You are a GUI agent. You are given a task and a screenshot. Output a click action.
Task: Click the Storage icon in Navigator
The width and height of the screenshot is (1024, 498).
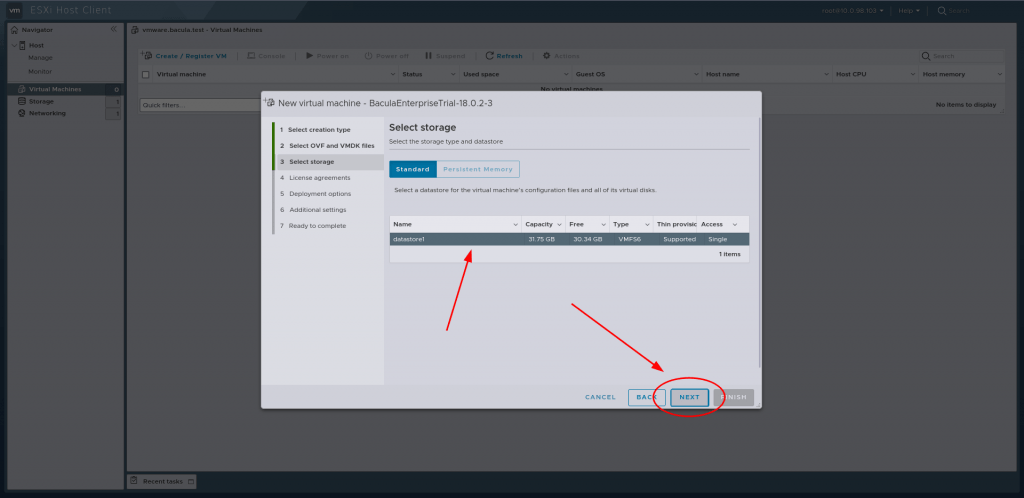21,101
